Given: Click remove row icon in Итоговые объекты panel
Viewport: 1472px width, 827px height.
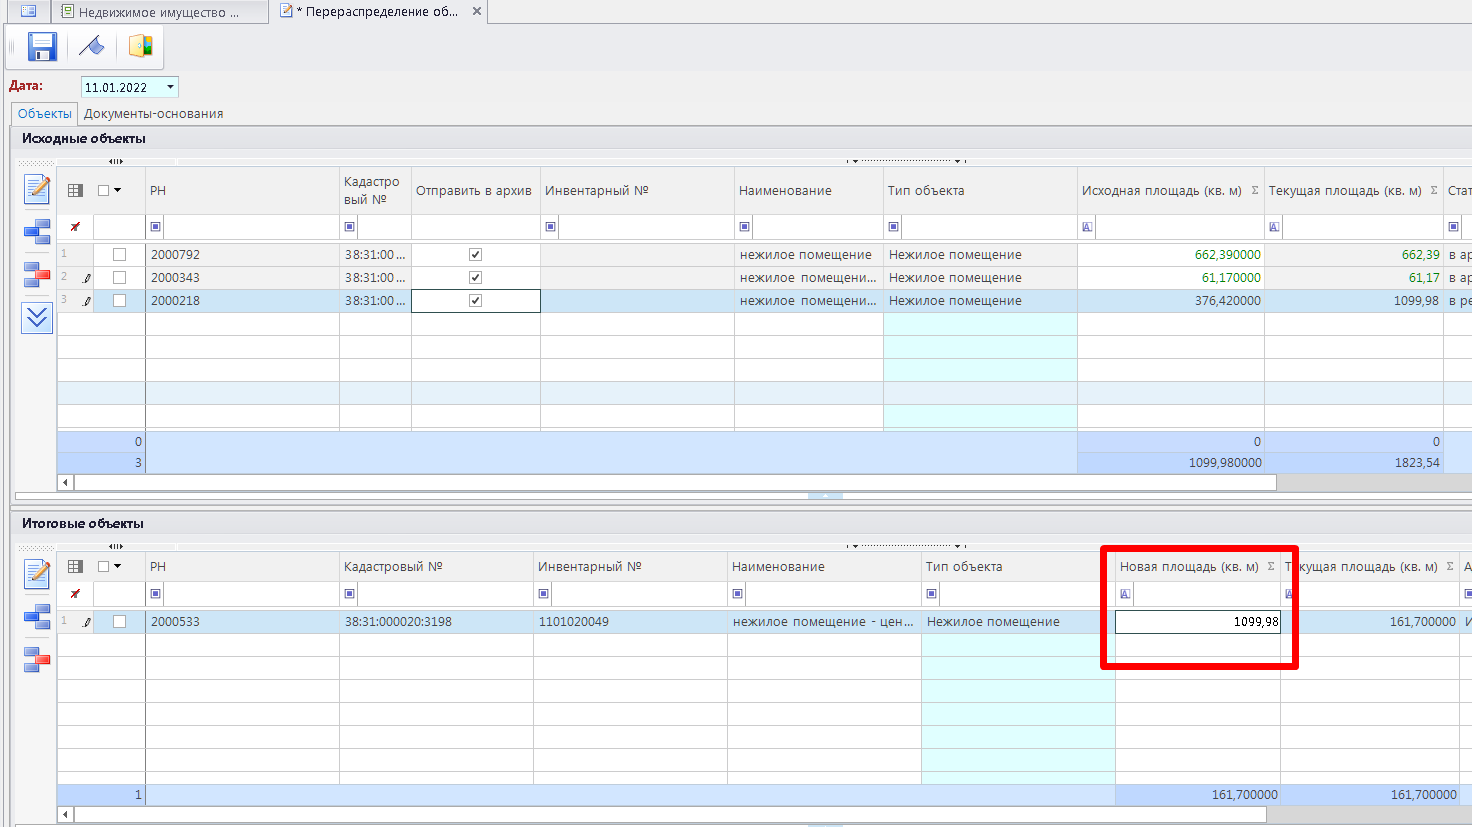Looking at the screenshot, I should (37, 659).
